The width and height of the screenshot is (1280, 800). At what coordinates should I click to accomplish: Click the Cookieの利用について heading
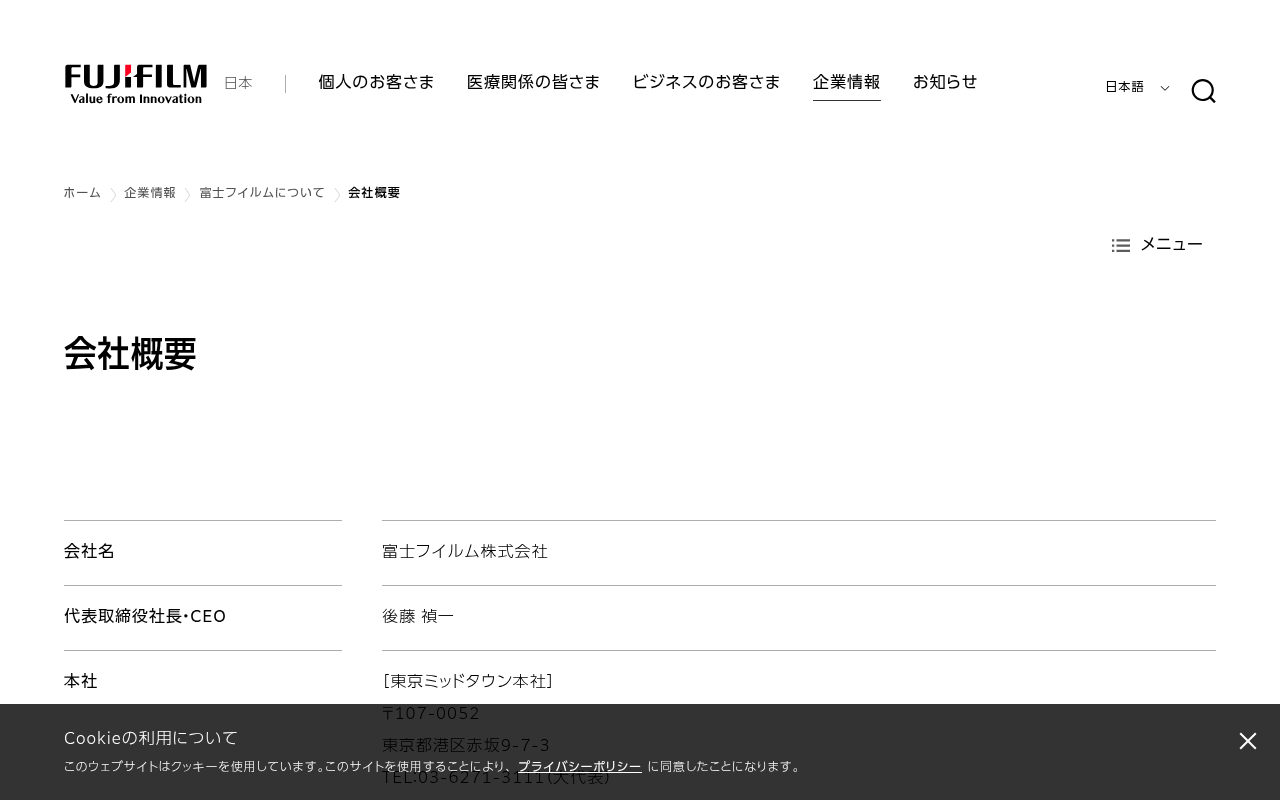[151, 738]
